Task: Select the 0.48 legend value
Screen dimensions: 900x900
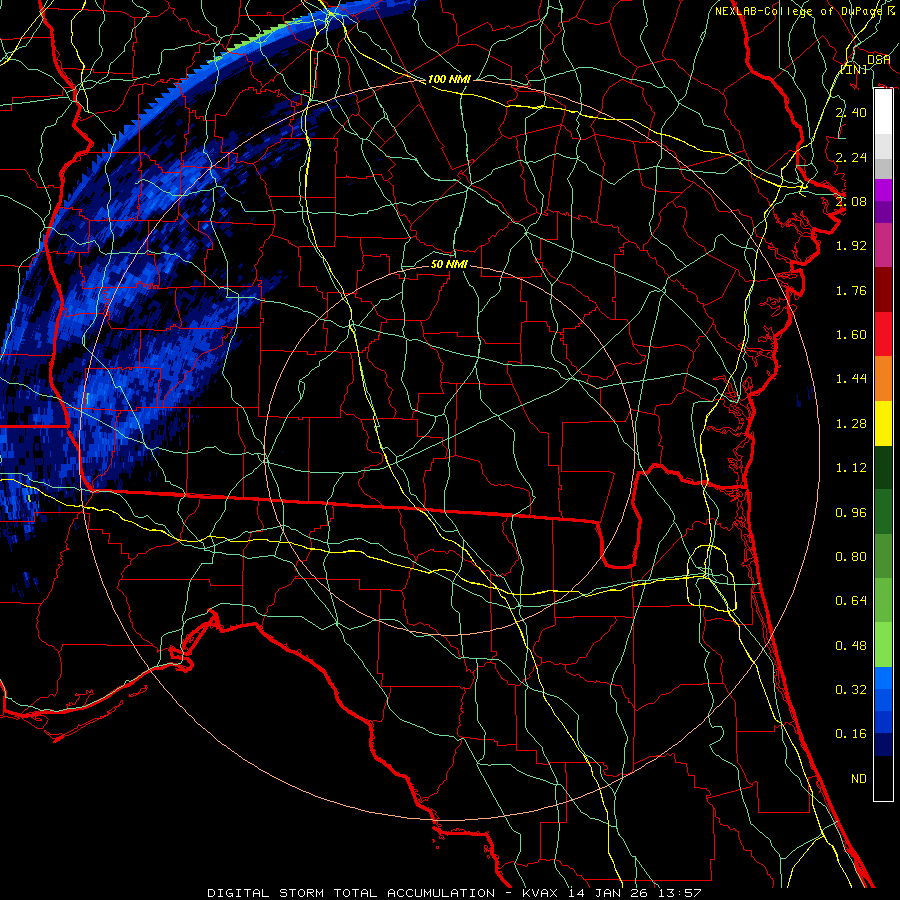Action: click(x=851, y=646)
